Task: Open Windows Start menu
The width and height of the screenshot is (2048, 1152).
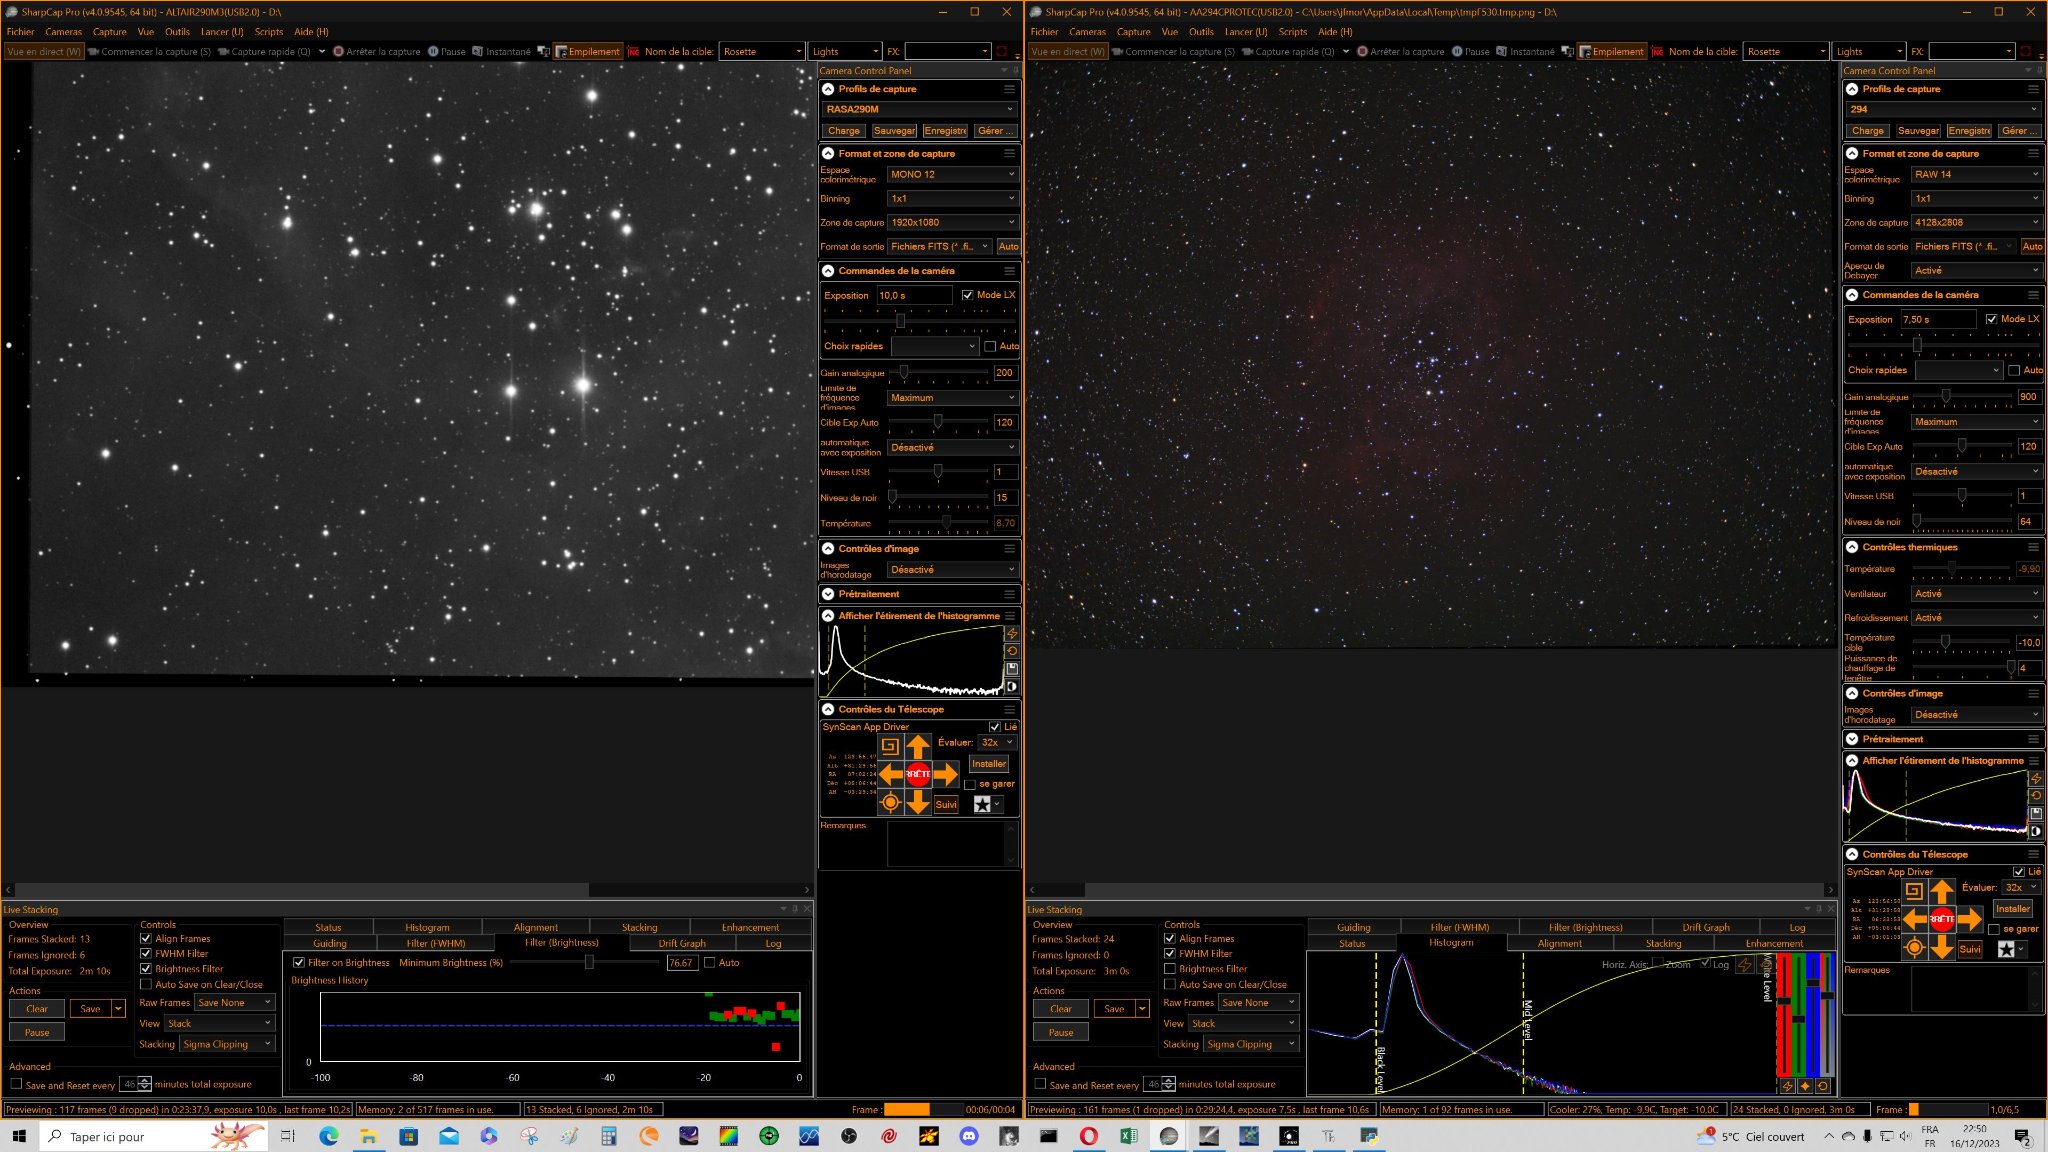Action: click(19, 1136)
